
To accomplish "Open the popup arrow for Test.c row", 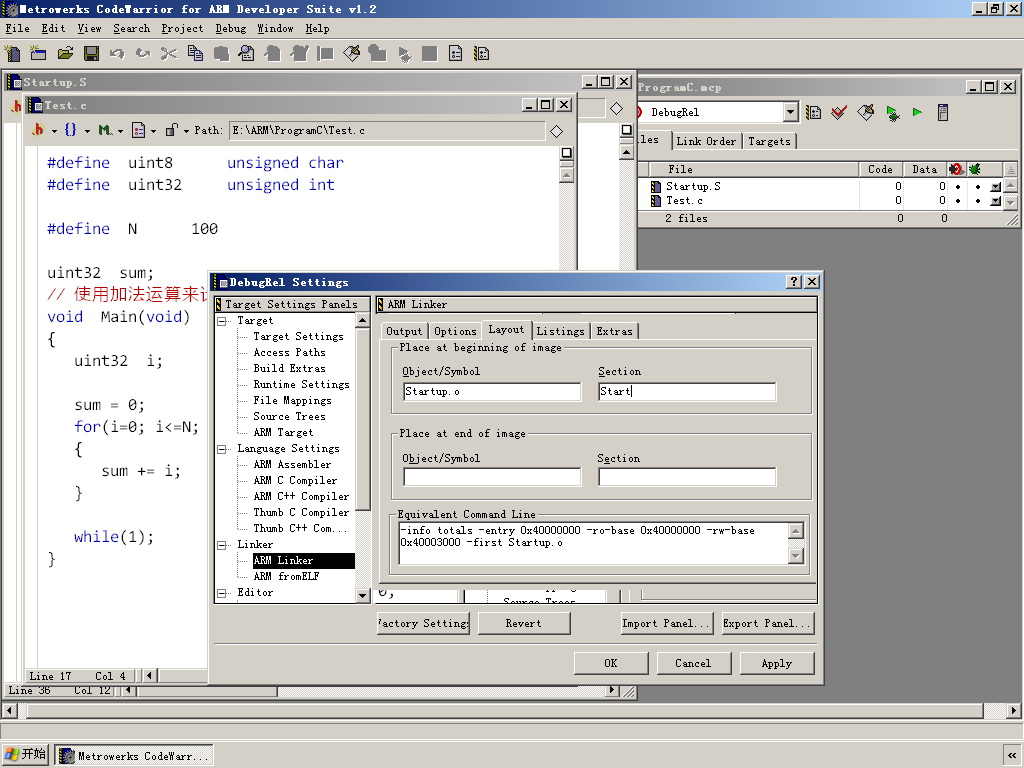I will tap(995, 201).
